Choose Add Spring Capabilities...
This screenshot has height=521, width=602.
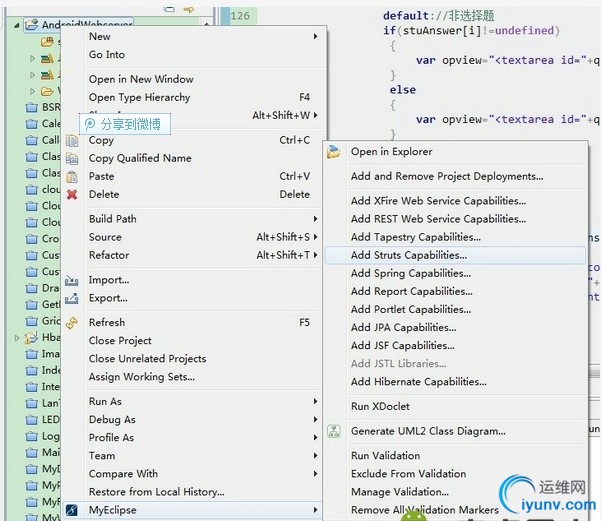tap(411, 273)
